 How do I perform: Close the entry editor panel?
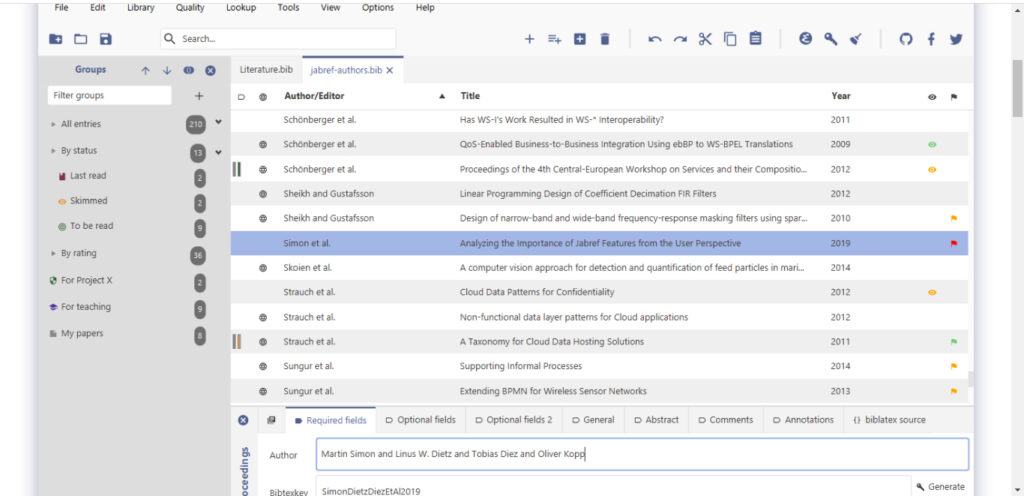coord(243,420)
